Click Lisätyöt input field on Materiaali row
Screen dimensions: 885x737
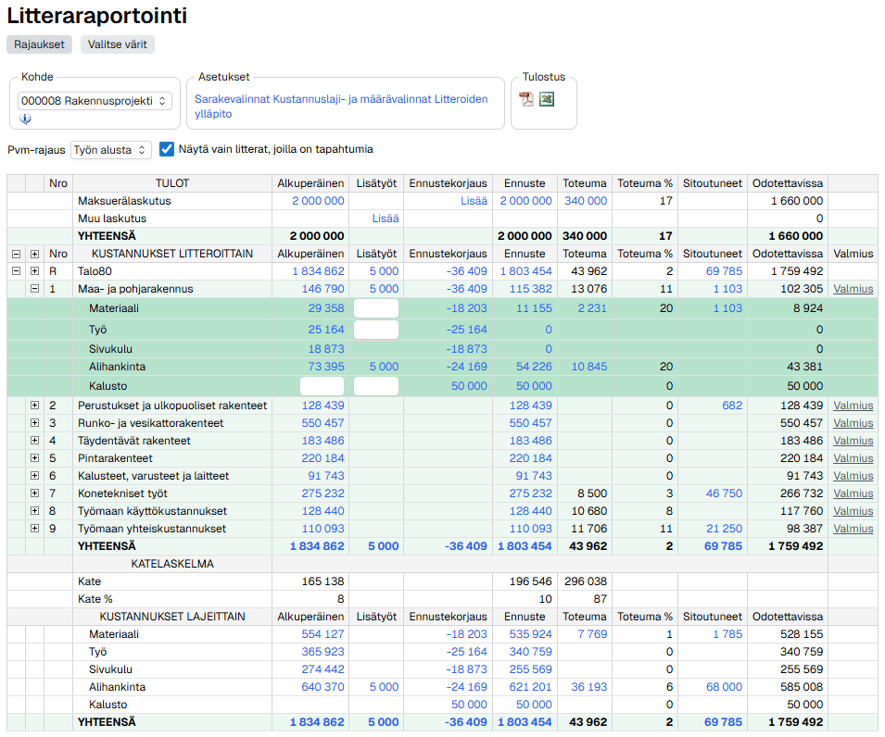[x=376, y=309]
